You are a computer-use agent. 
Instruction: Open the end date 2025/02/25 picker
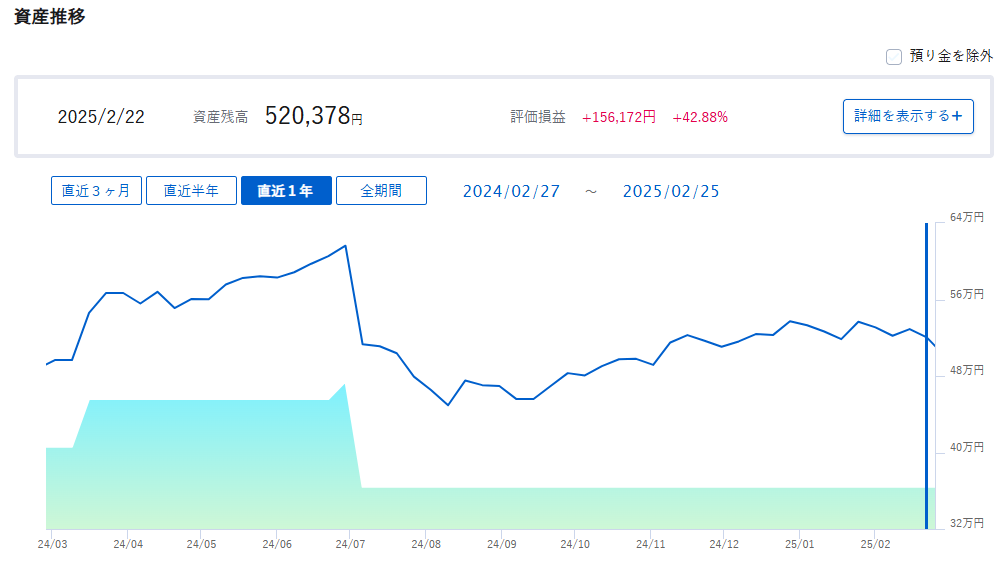click(671, 191)
